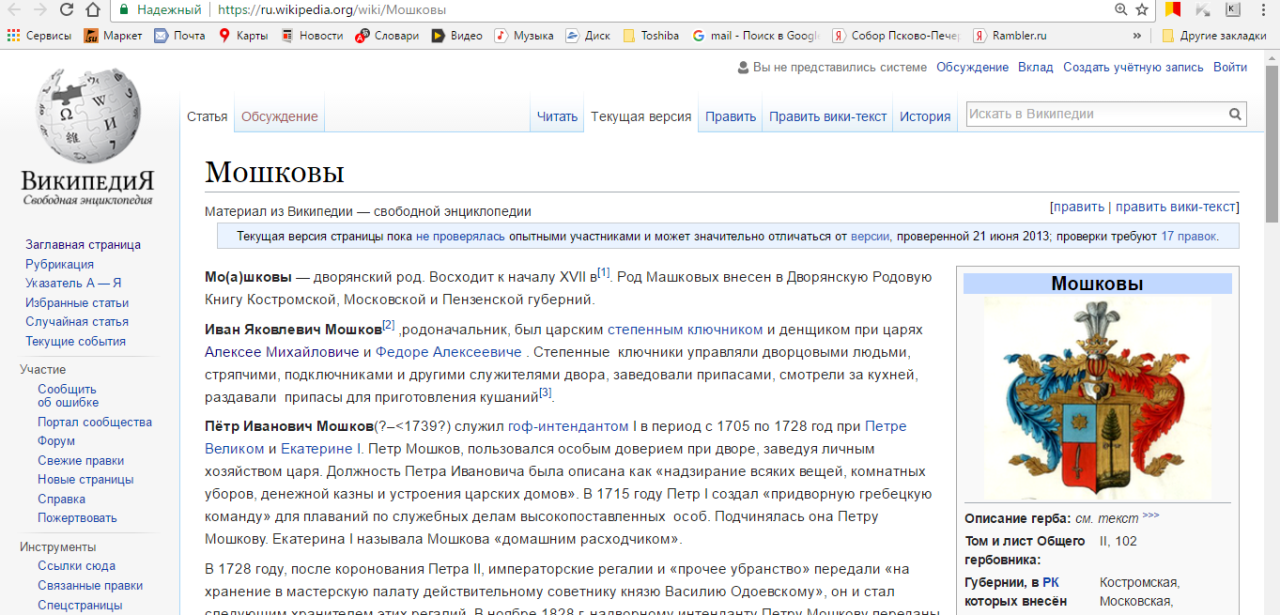This screenshot has height=615, width=1280.
Task: Click footnote reference [1]
Action: (x=603, y=272)
